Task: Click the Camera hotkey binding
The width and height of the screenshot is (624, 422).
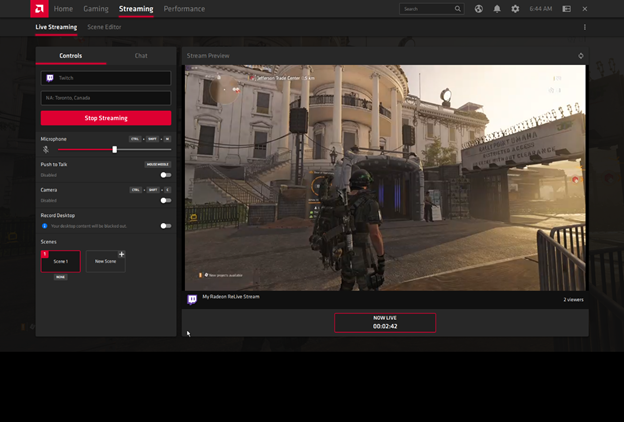Action: [x=150, y=190]
